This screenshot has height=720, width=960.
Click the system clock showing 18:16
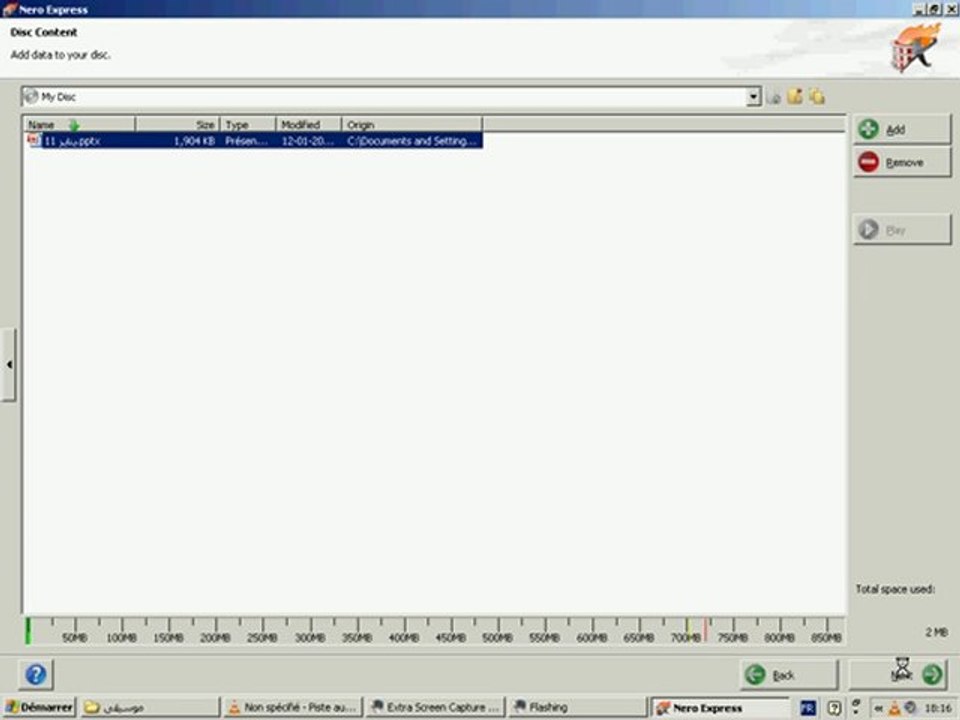[x=938, y=708]
